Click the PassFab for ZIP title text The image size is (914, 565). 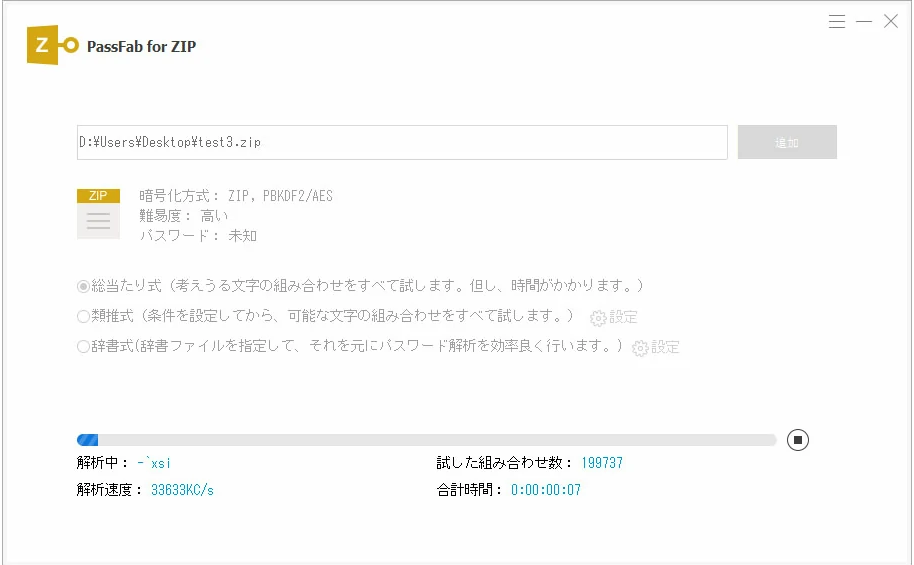(142, 47)
